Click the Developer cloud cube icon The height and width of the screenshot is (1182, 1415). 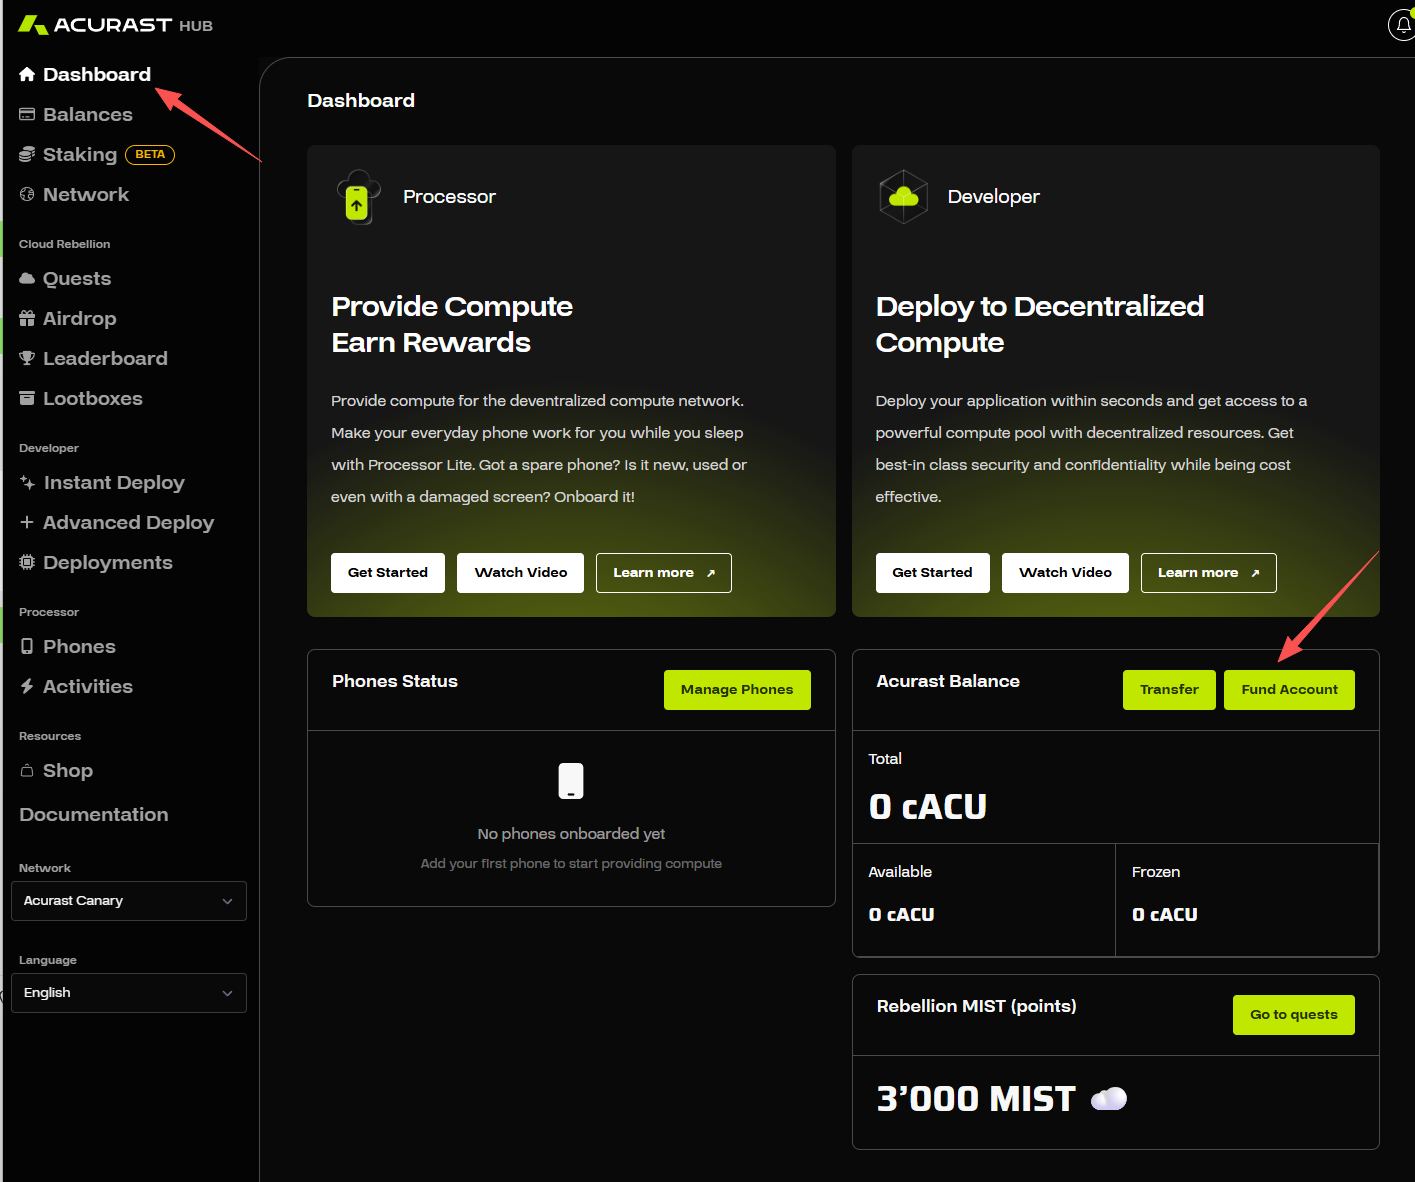pos(903,197)
